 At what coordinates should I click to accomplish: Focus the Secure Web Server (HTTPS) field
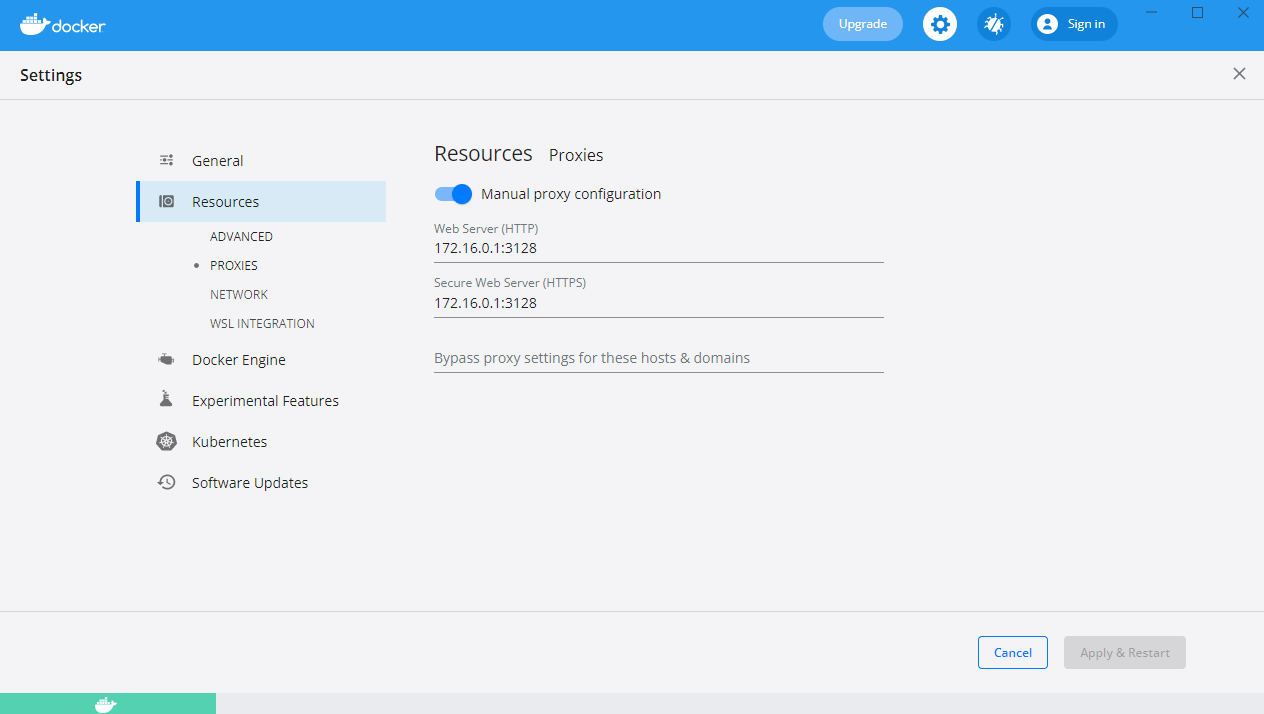tap(659, 303)
